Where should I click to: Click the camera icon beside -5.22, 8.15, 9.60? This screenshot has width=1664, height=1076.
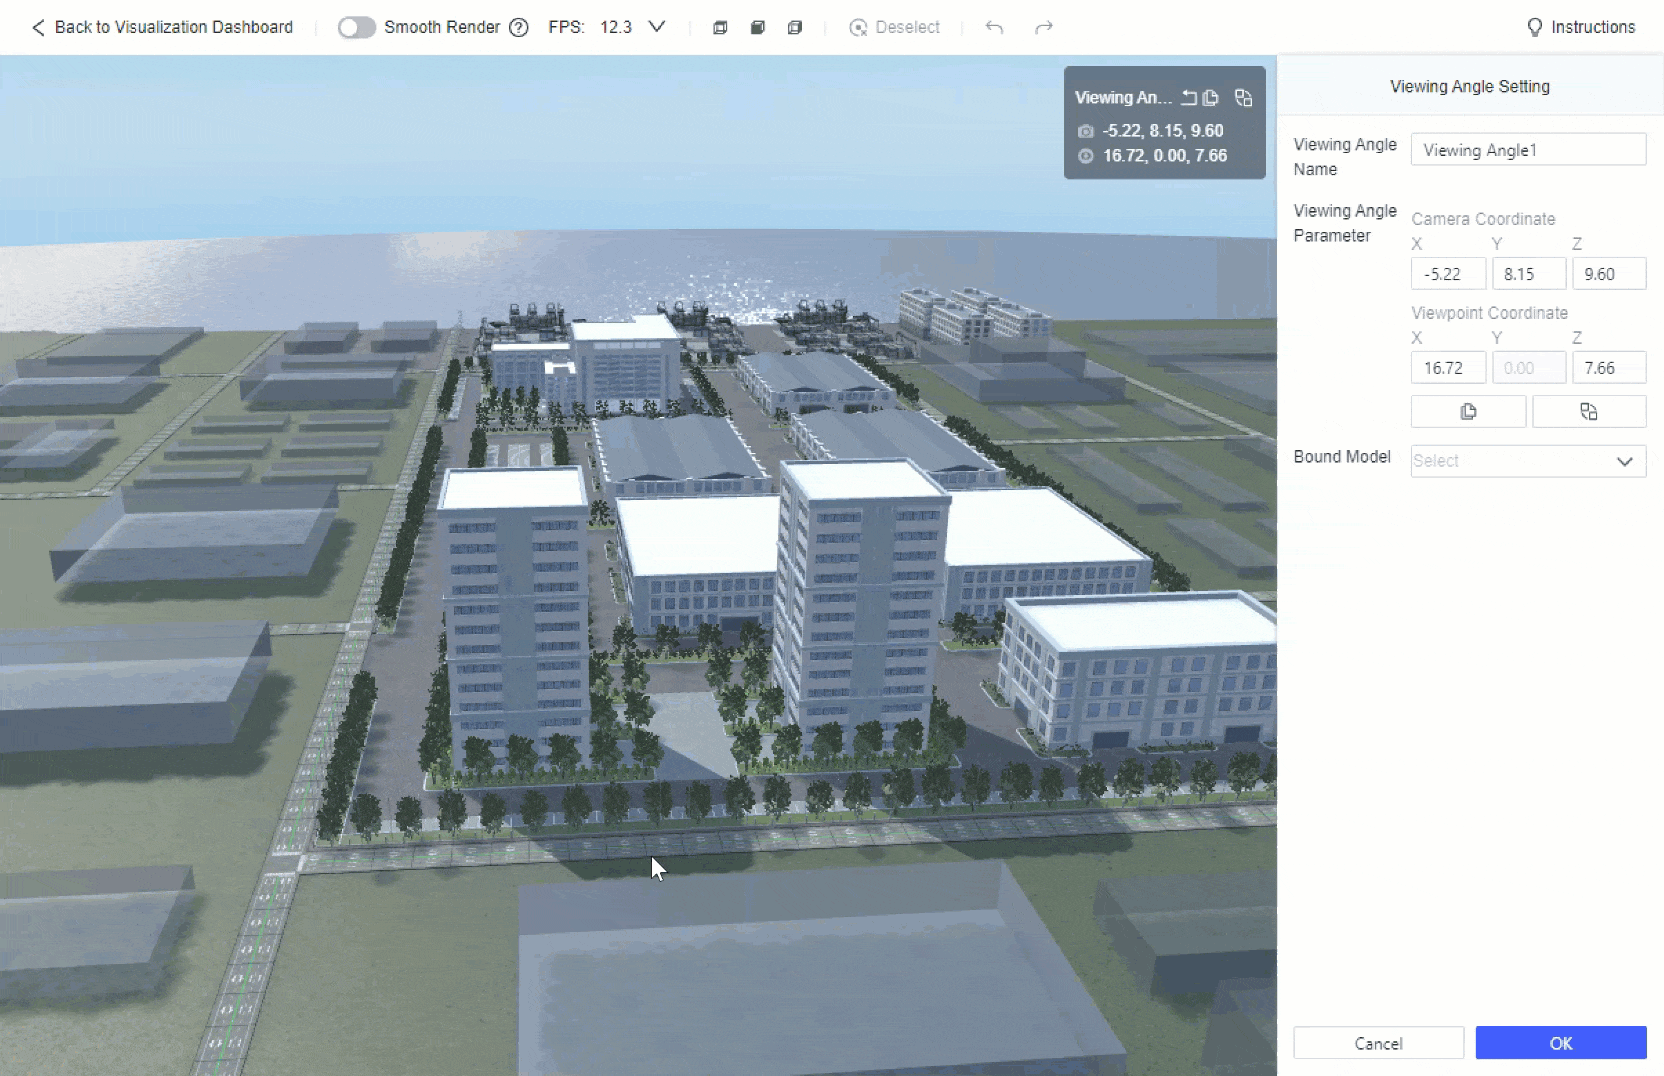point(1086,131)
